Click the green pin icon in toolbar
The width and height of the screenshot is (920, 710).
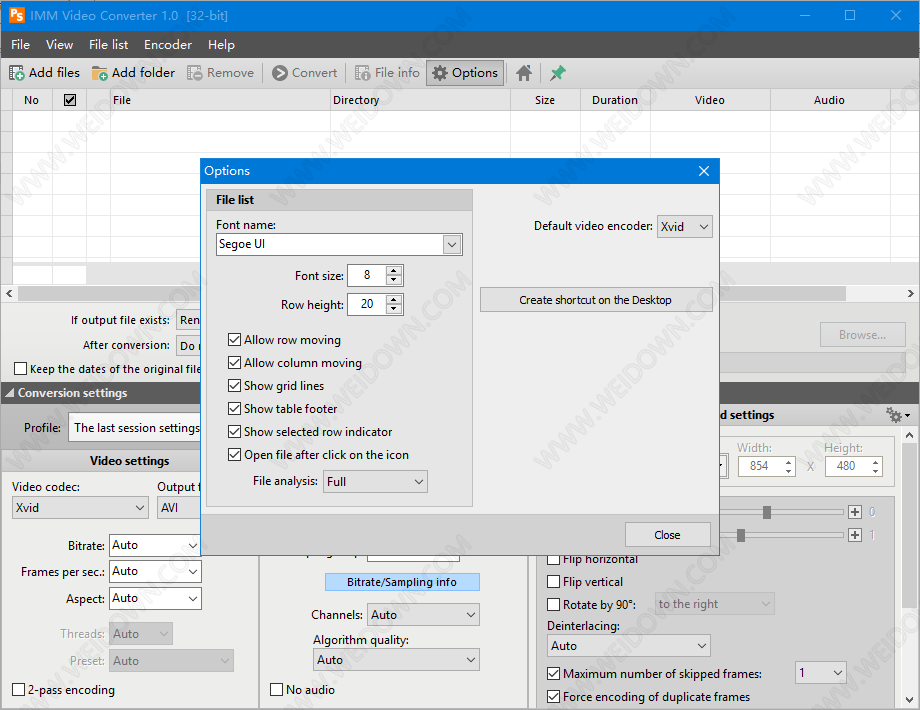[x=557, y=73]
